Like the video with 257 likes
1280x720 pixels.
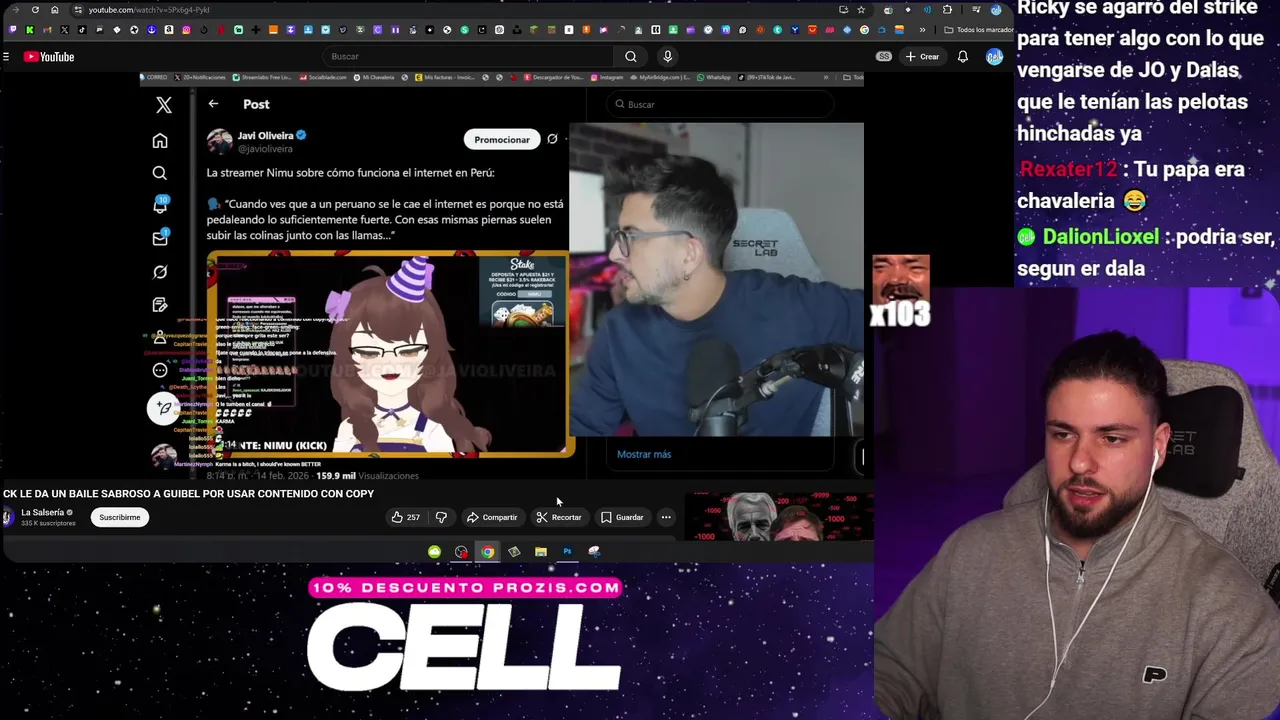point(406,517)
